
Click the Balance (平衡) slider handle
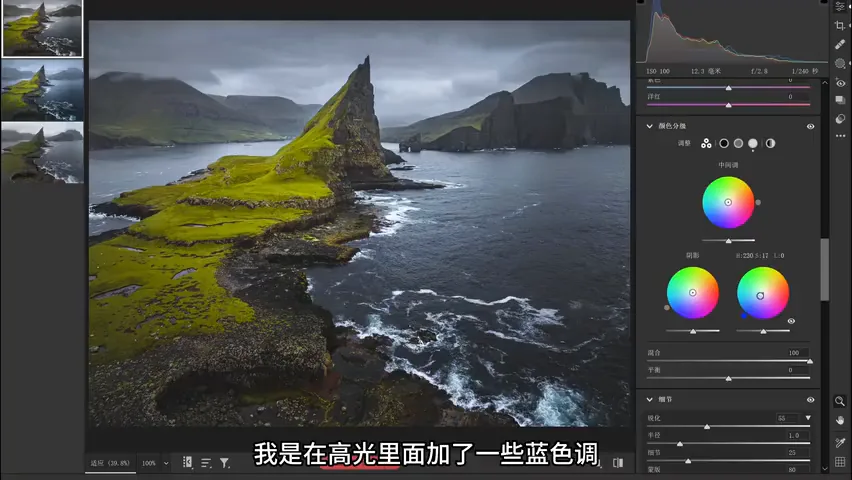click(x=729, y=378)
